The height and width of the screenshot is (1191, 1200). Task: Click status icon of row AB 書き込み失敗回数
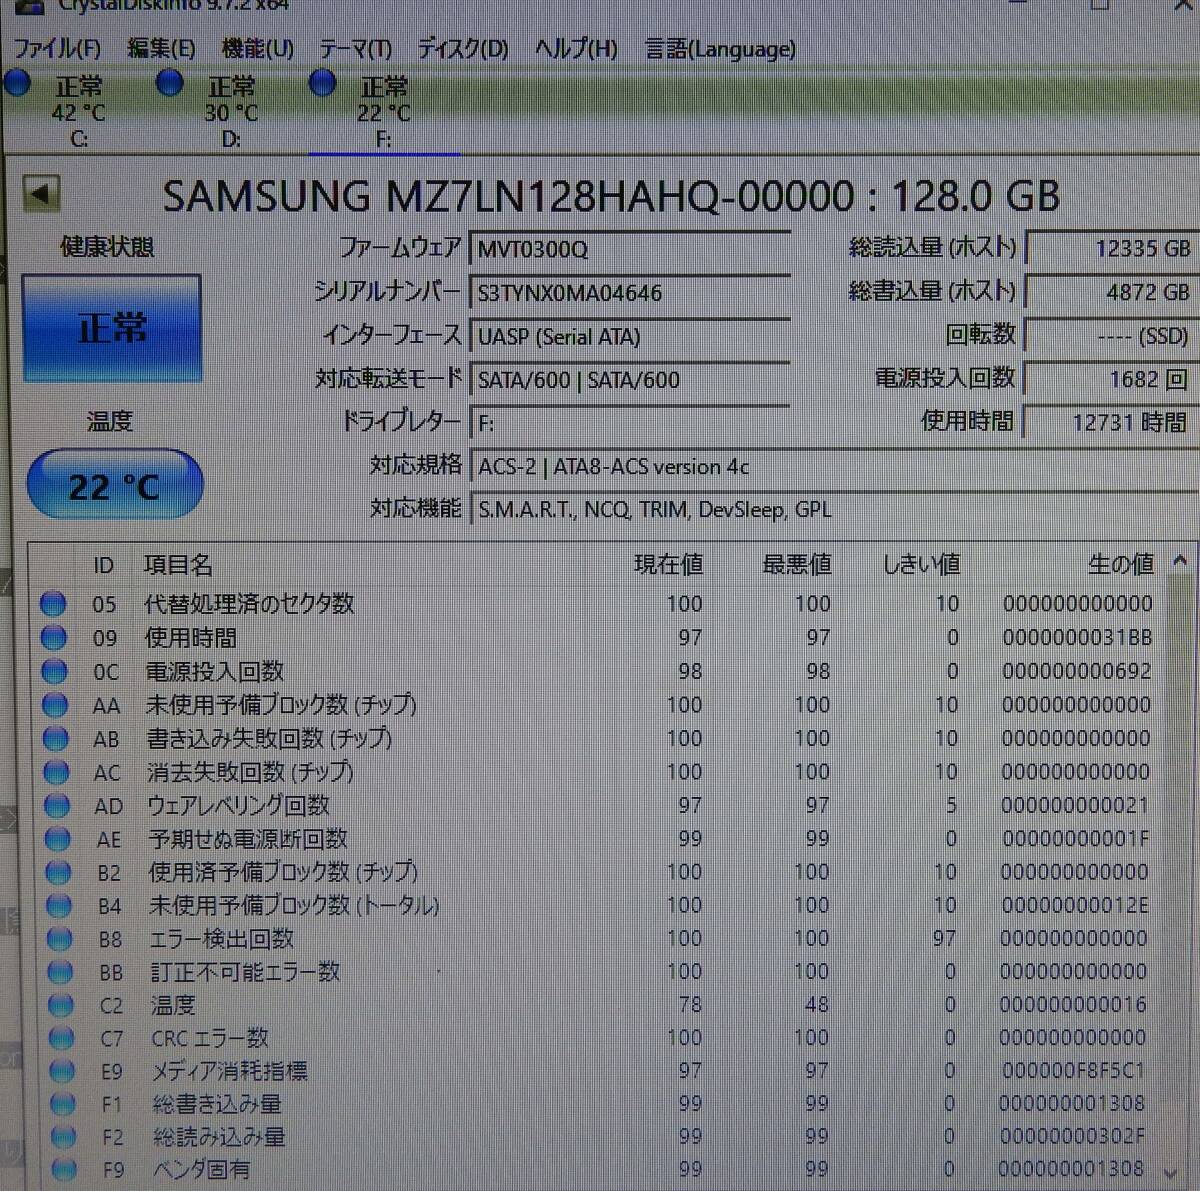pyautogui.click(x=56, y=739)
